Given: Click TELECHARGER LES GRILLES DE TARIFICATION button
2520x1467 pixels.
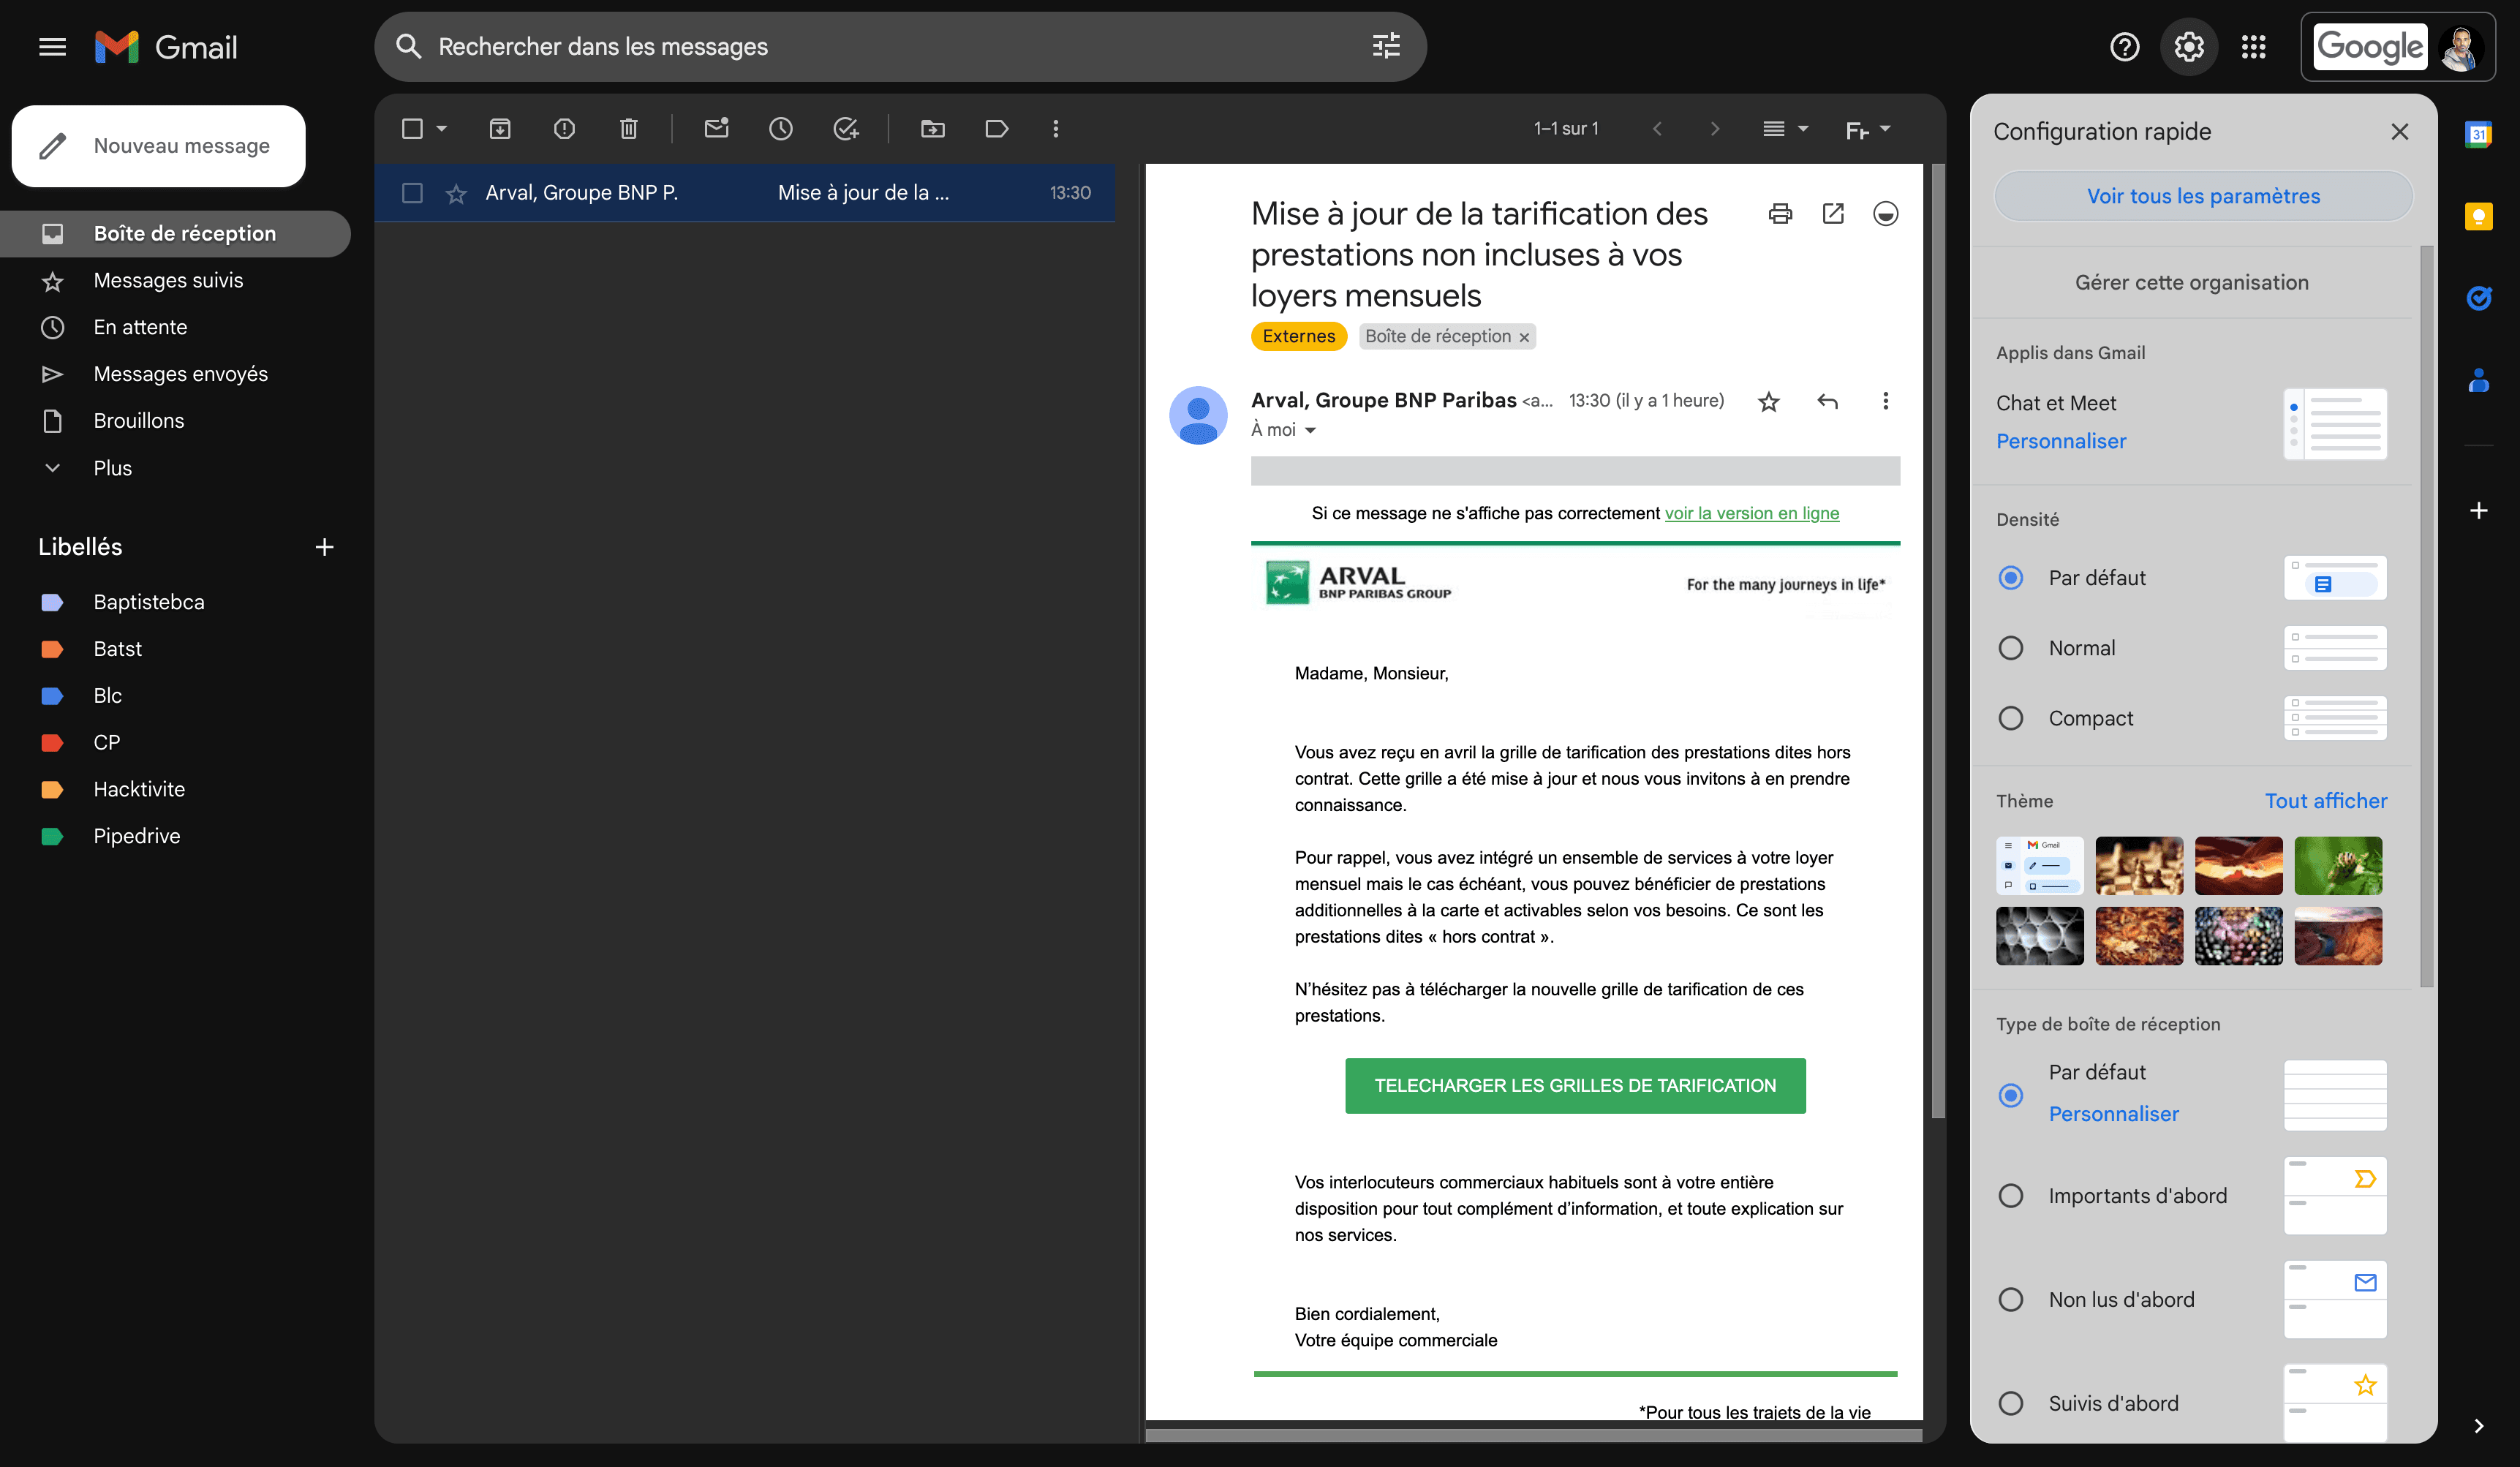Looking at the screenshot, I should (1575, 1086).
